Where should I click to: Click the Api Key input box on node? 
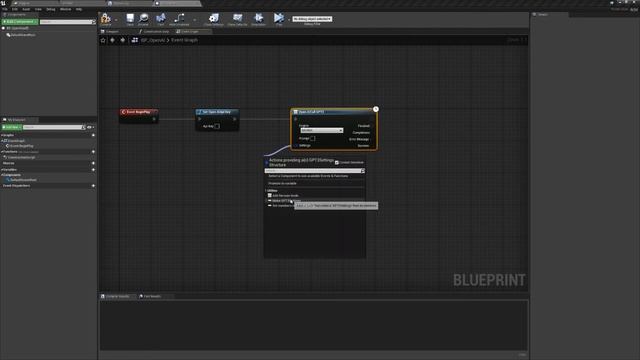[x=217, y=126]
